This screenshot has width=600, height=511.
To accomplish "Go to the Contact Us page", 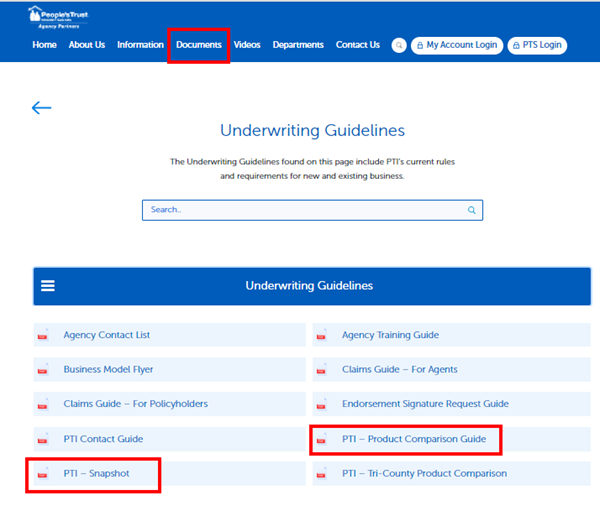I will (x=358, y=45).
